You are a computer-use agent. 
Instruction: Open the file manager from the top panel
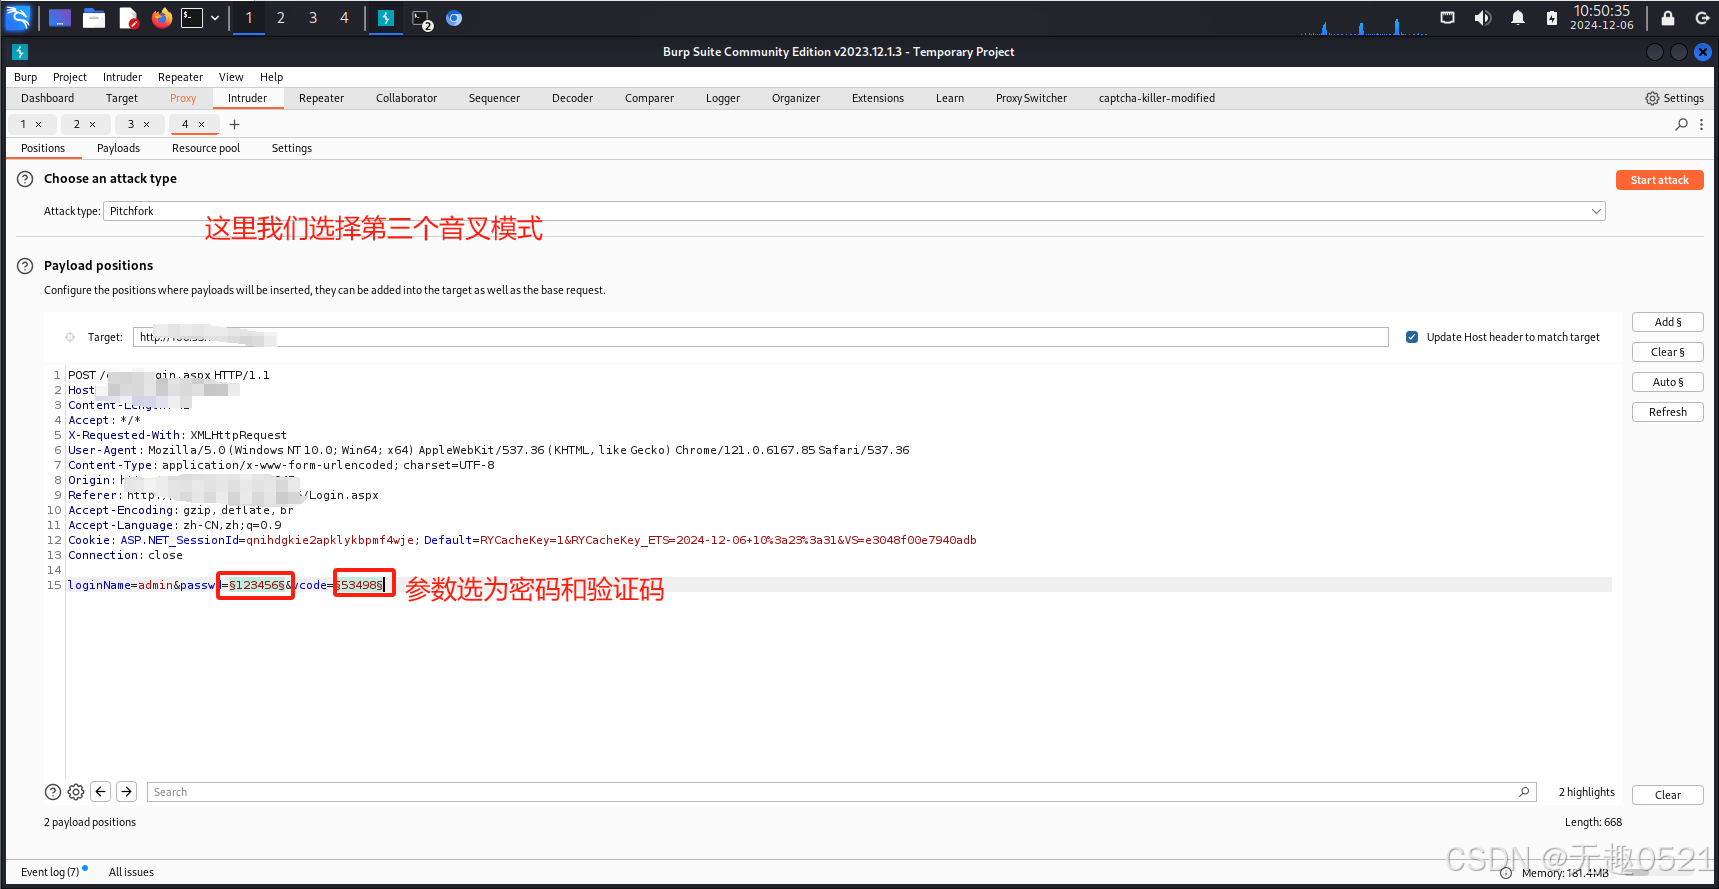[x=94, y=18]
